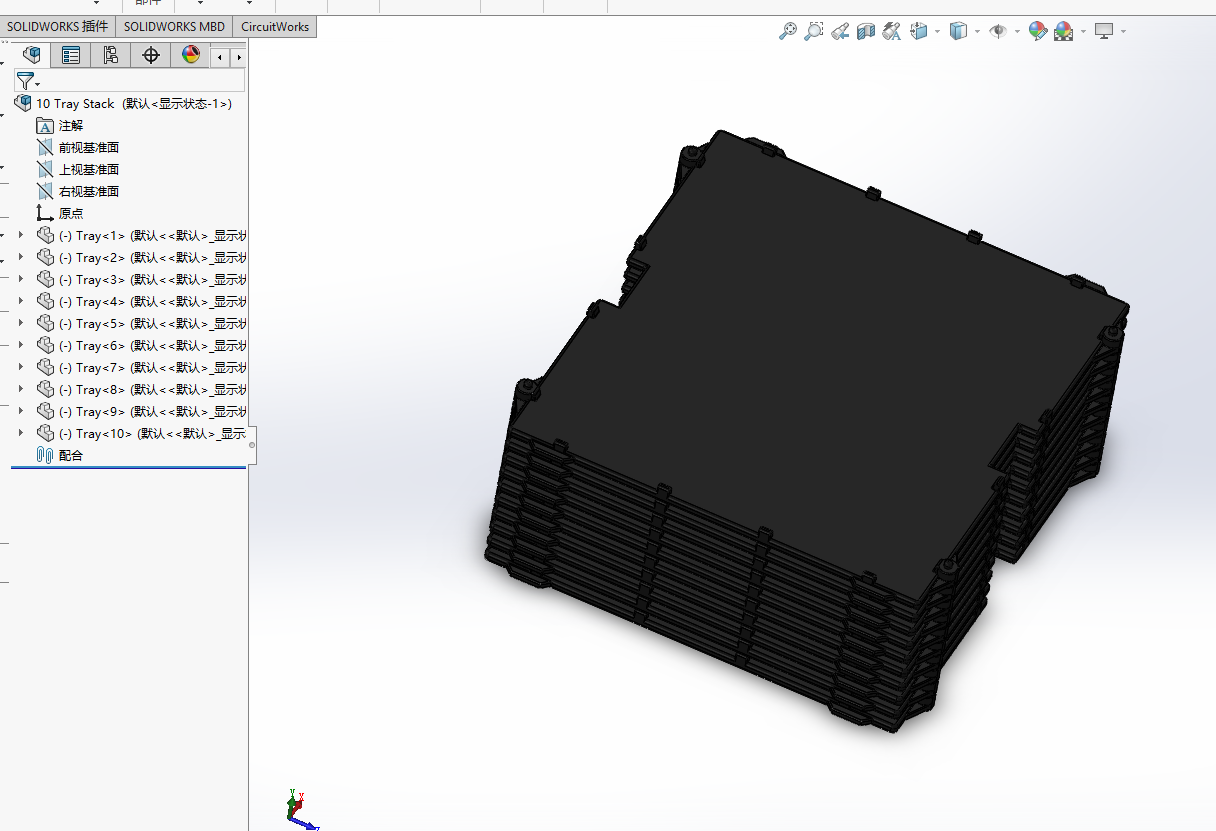Toggle the Section View icon
1216x831 pixels.
[866, 31]
